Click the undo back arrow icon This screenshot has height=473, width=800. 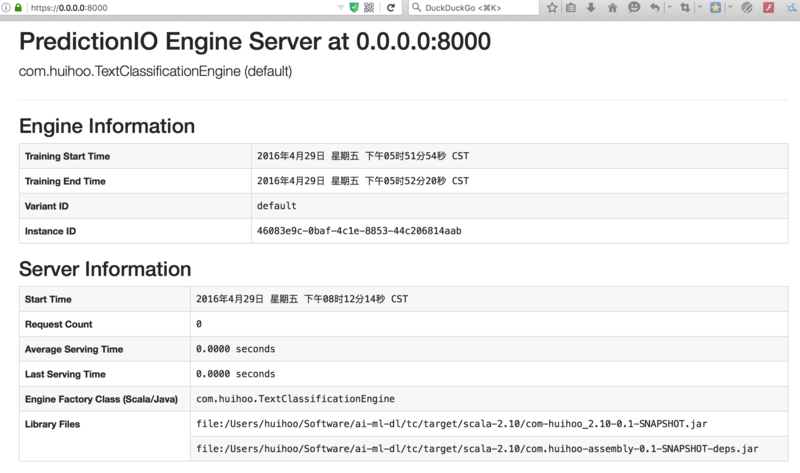pyautogui.click(x=655, y=8)
